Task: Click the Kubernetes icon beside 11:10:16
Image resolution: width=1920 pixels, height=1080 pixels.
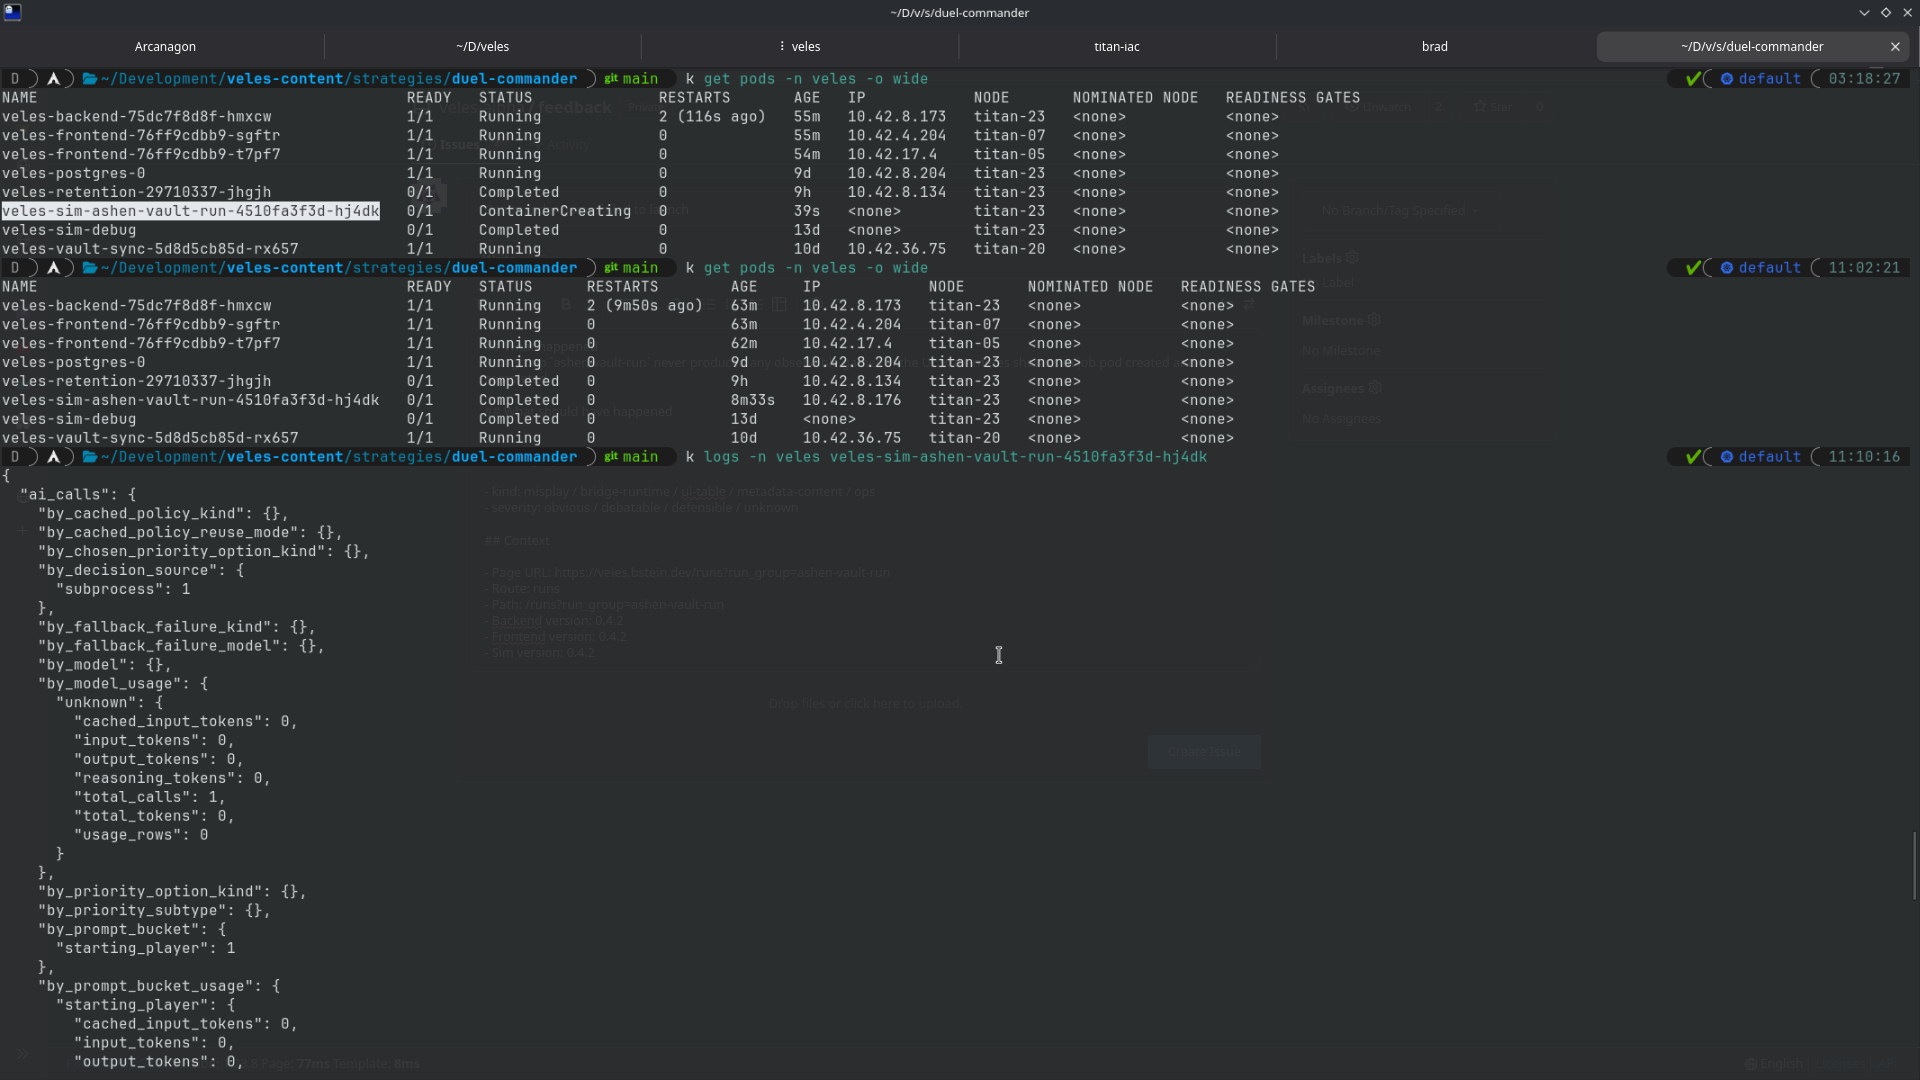Action: click(1727, 457)
